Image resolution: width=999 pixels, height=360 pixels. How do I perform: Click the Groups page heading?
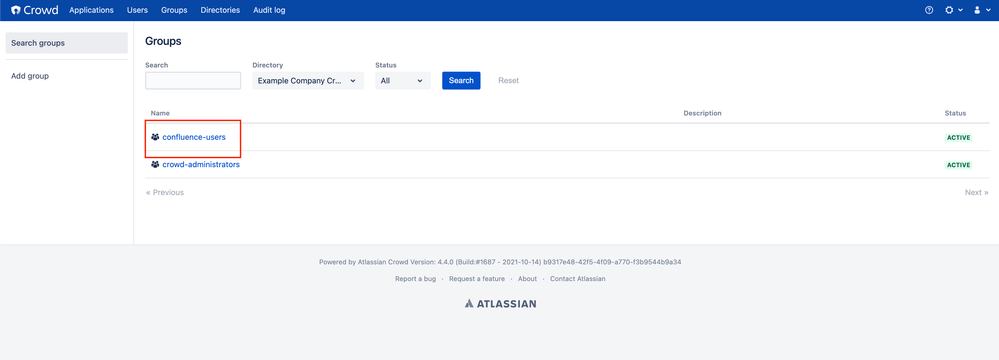coord(163,41)
